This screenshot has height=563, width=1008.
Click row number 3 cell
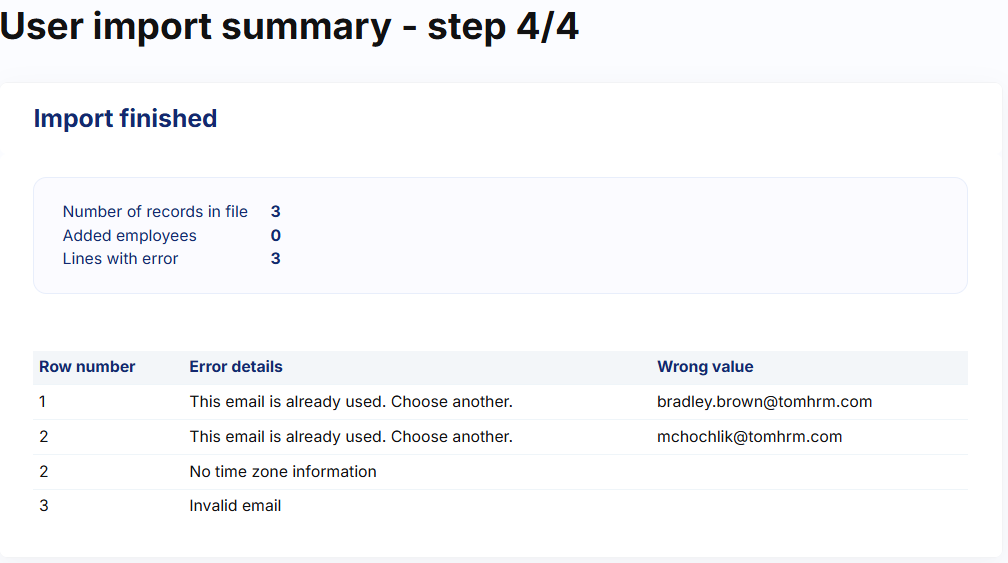point(44,506)
